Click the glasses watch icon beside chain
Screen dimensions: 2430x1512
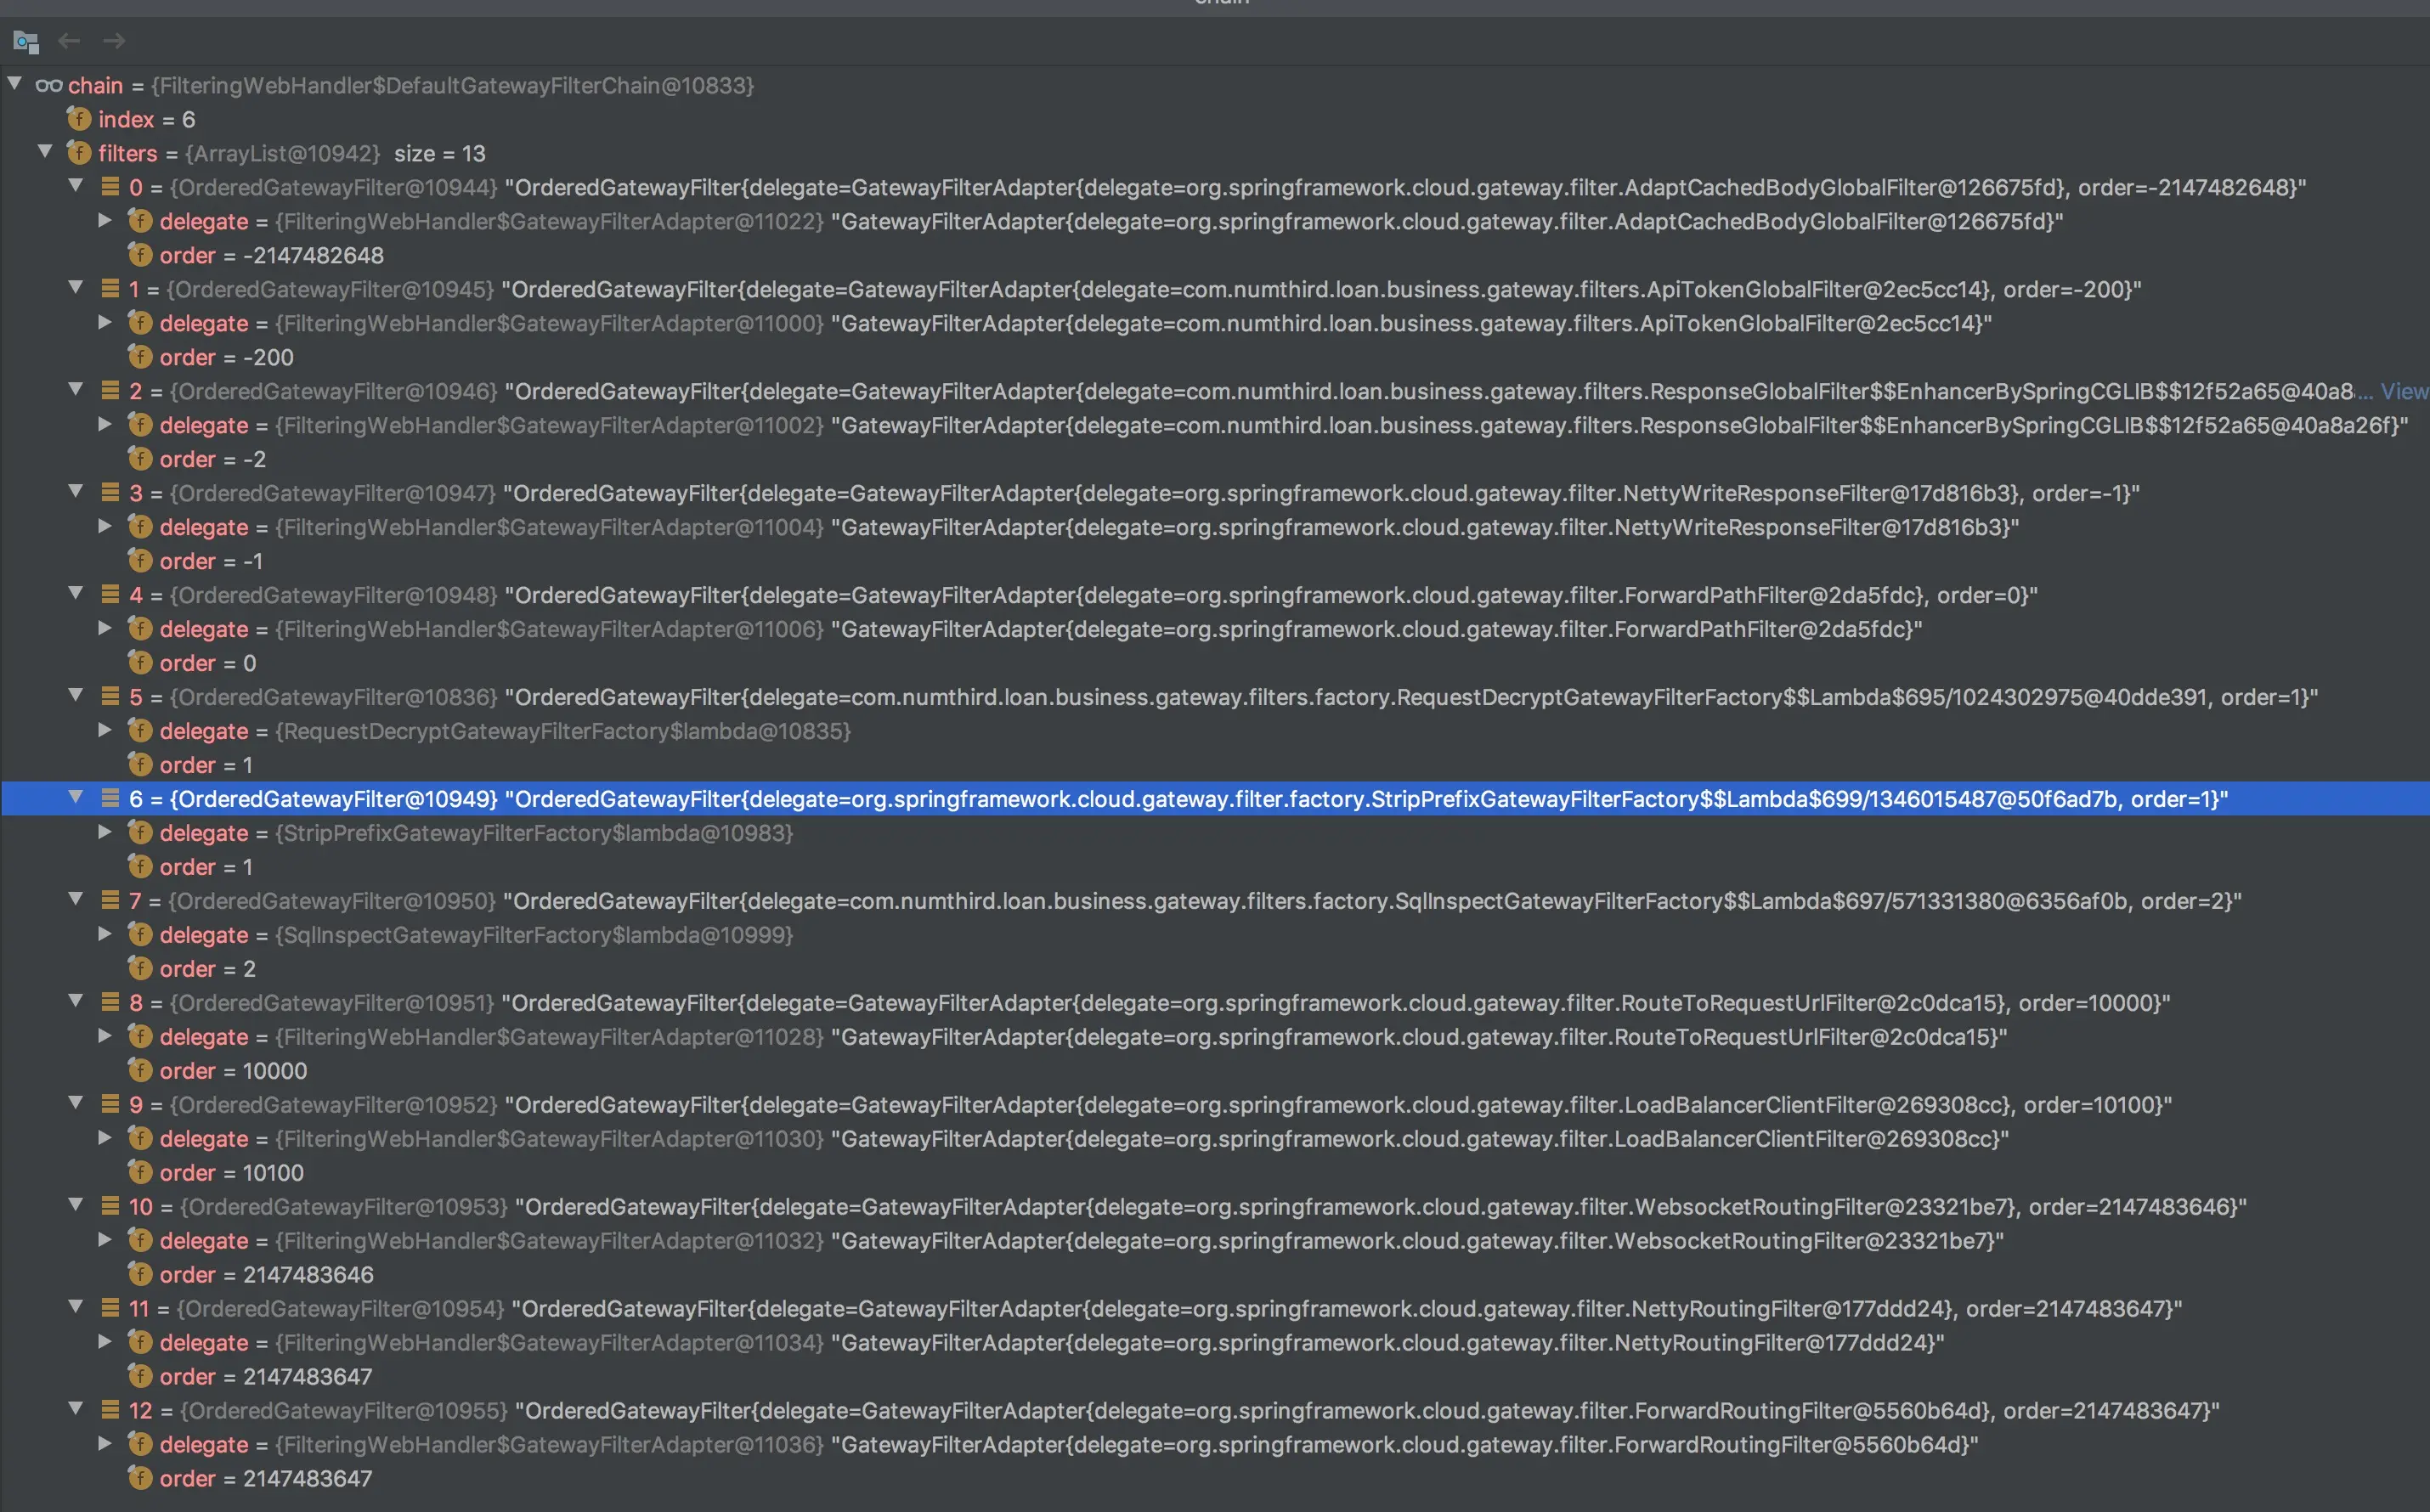coord(49,86)
